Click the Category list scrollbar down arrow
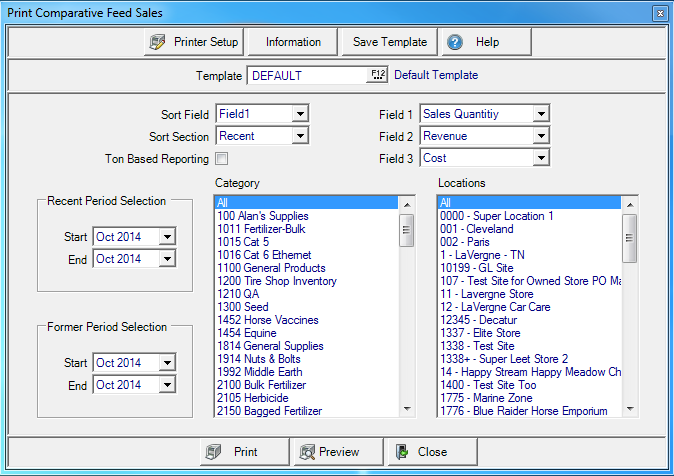The height and width of the screenshot is (476, 674). point(407,409)
